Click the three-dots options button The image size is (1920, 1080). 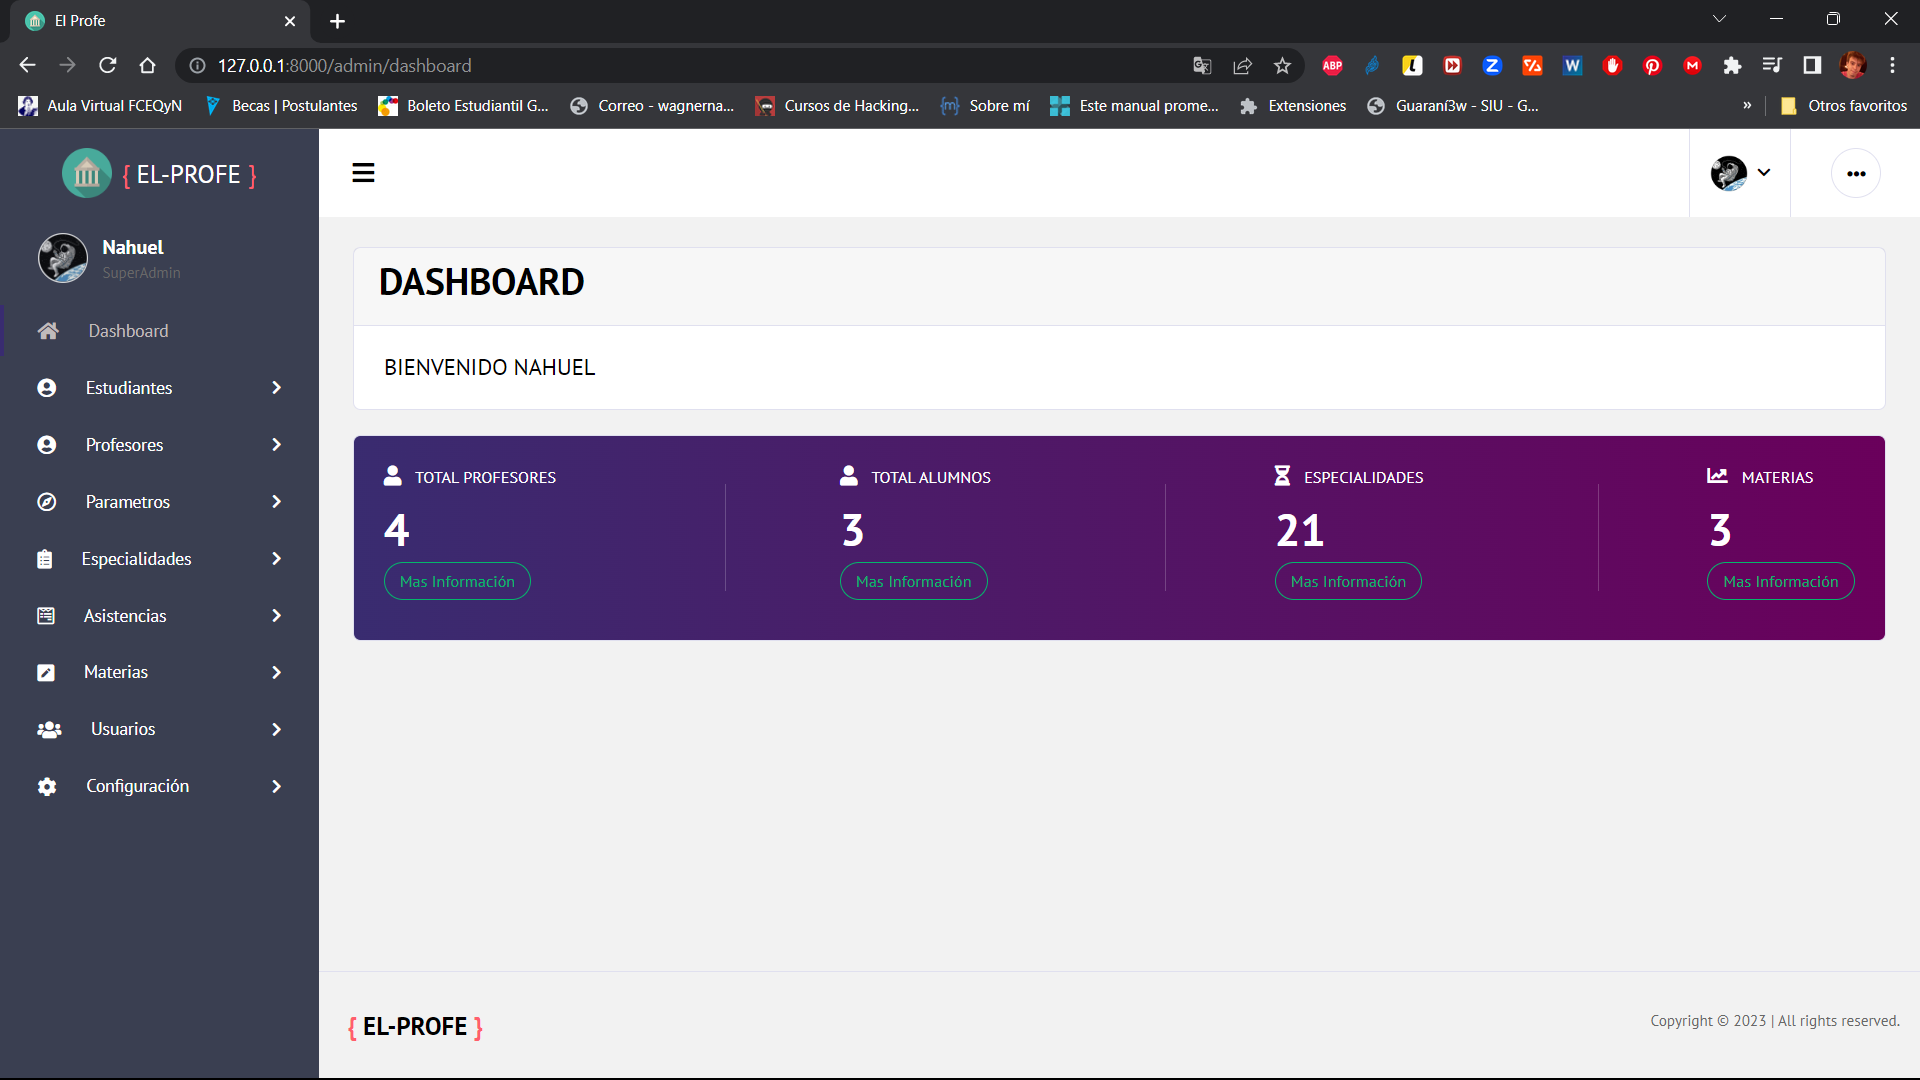[1856, 173]
